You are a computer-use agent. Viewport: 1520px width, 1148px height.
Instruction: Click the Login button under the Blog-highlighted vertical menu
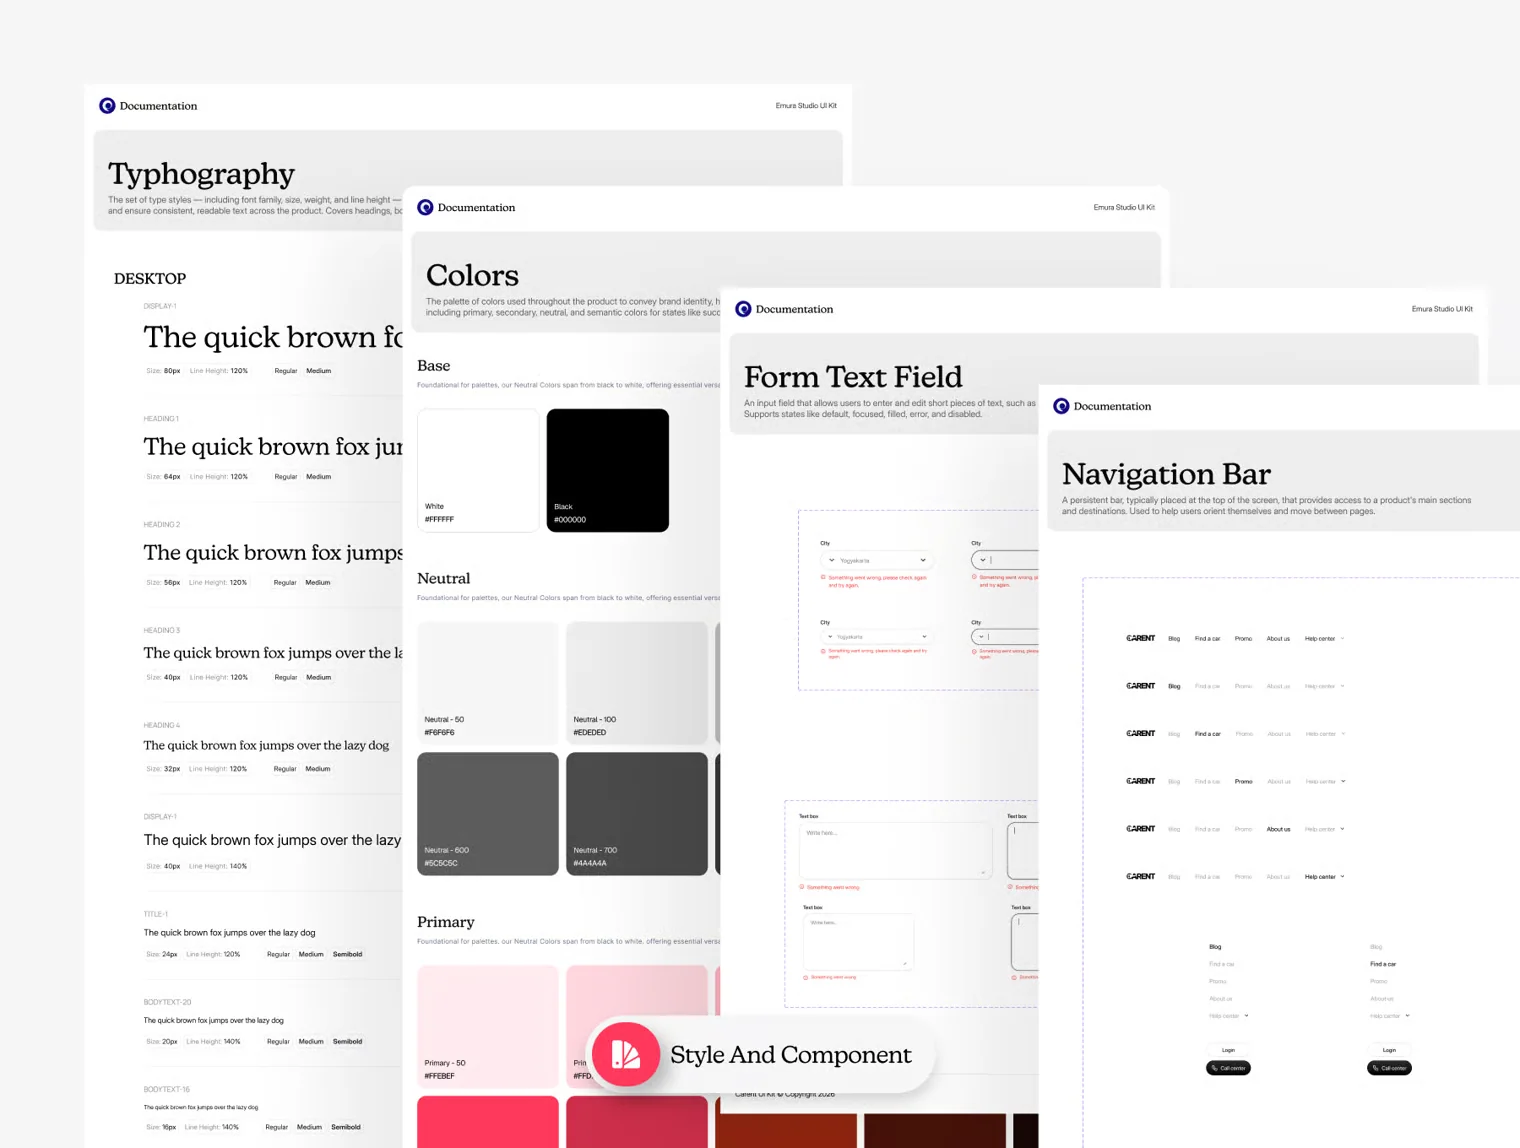pyautogui.click(x=1228, y=1050)
